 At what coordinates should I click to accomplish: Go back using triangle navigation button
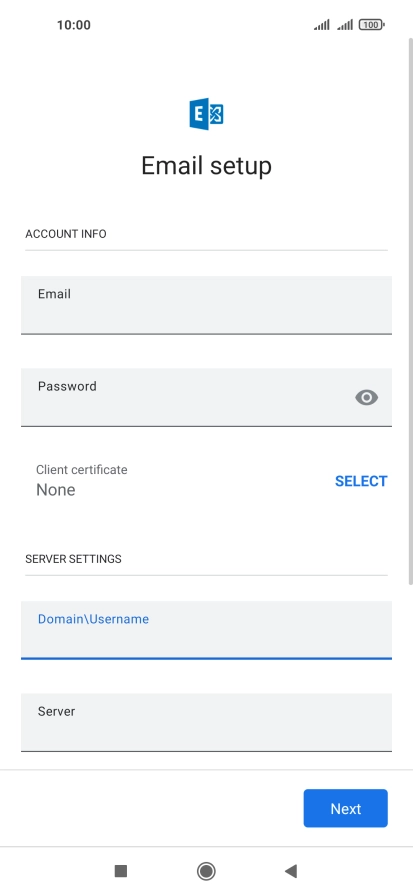pos(291,871)
